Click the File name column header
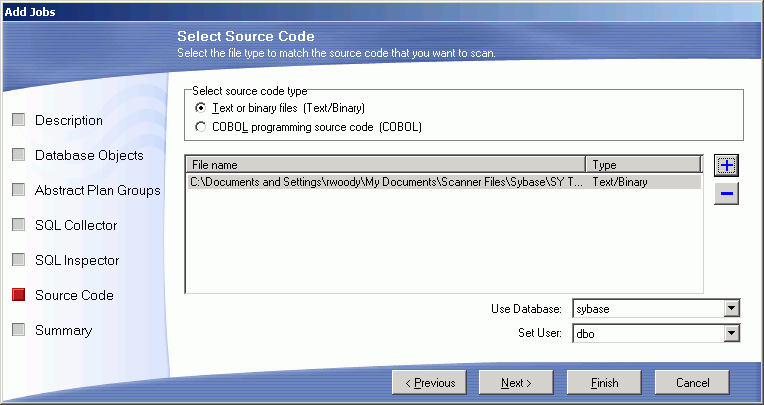 click(x=385, y=165)
